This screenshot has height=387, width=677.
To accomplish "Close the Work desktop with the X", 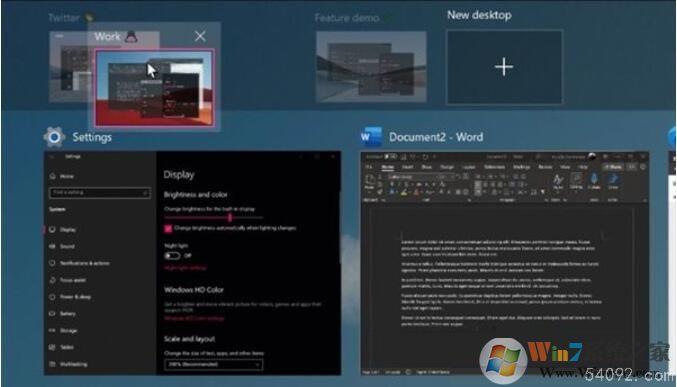I will [x=200, y=36].
